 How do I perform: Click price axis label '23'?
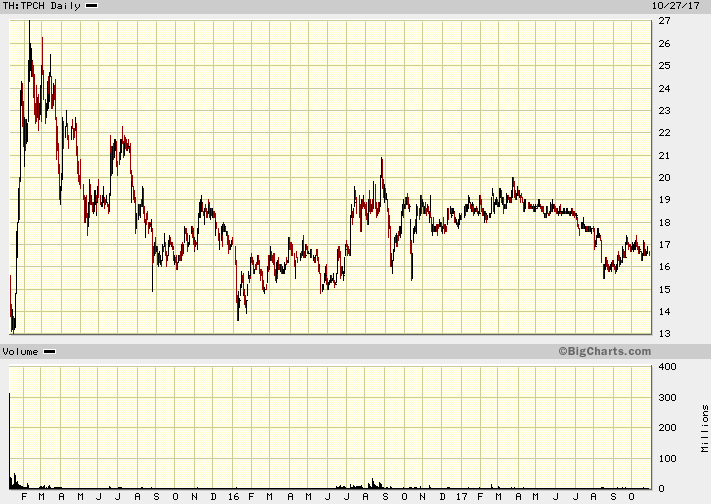click(664, 111)
